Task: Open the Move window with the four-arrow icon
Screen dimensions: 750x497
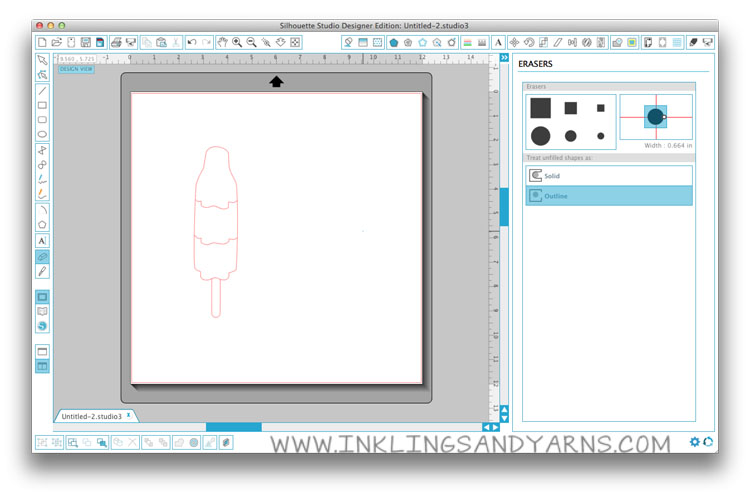Action: pos(514,43)
